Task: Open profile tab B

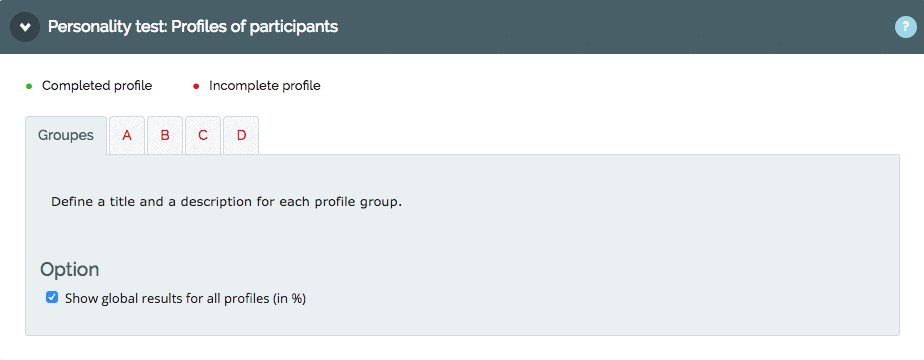Action: tap(165, 135)
